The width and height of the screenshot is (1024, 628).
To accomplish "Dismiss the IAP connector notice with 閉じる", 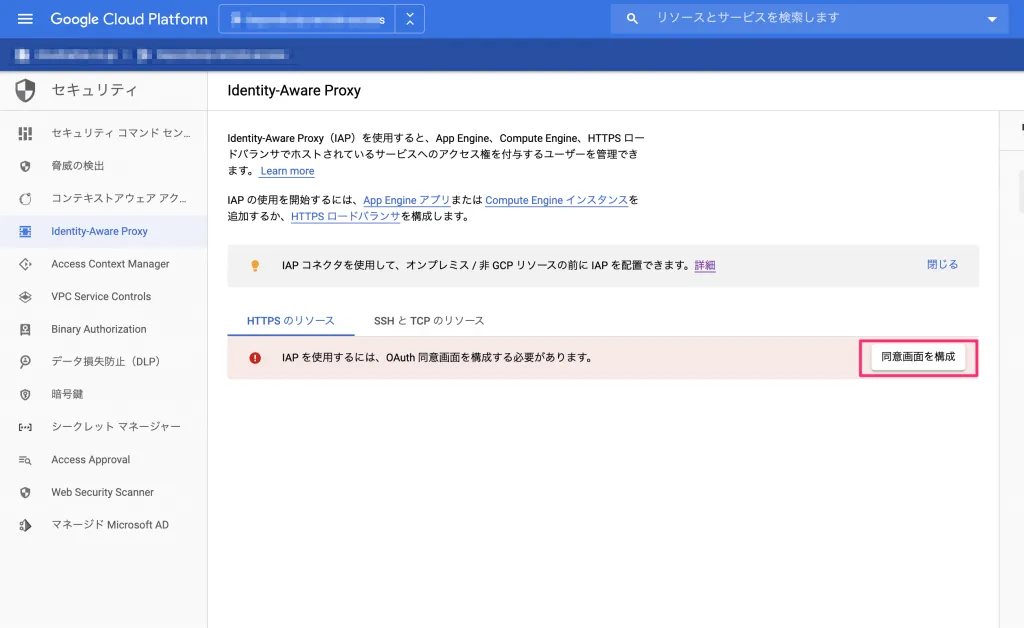I will click(942, 265).
